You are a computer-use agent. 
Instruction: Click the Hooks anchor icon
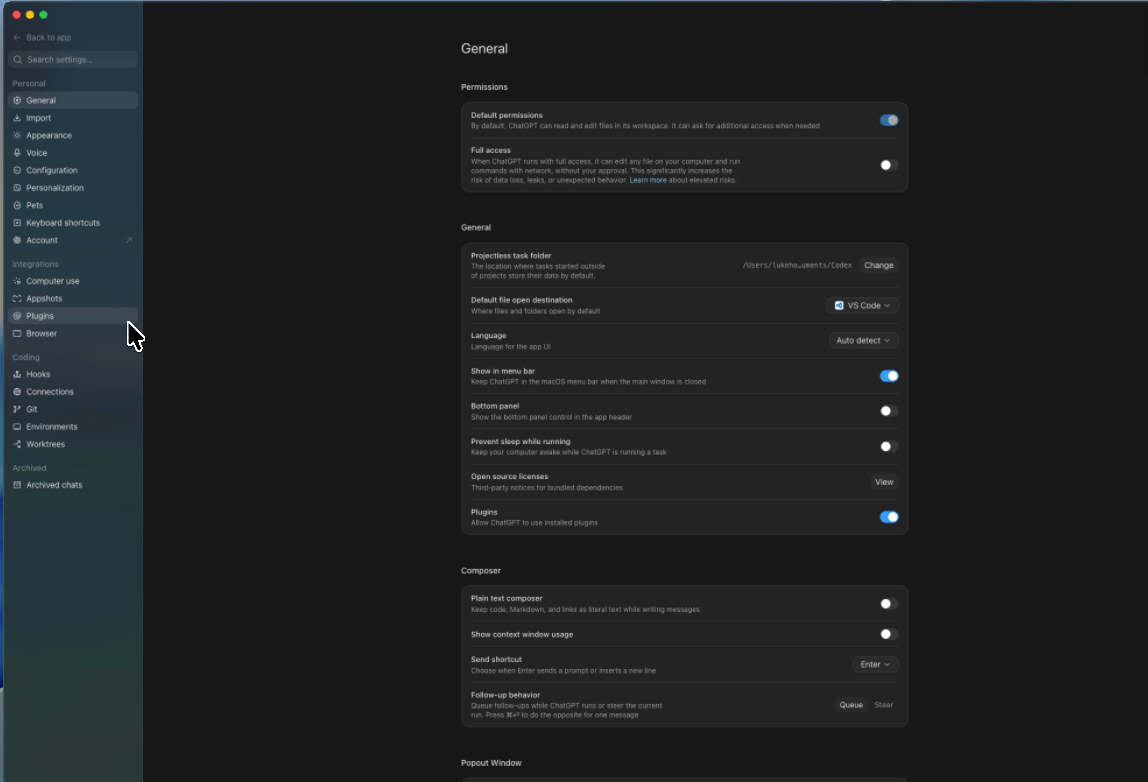[x=17, y=374]
